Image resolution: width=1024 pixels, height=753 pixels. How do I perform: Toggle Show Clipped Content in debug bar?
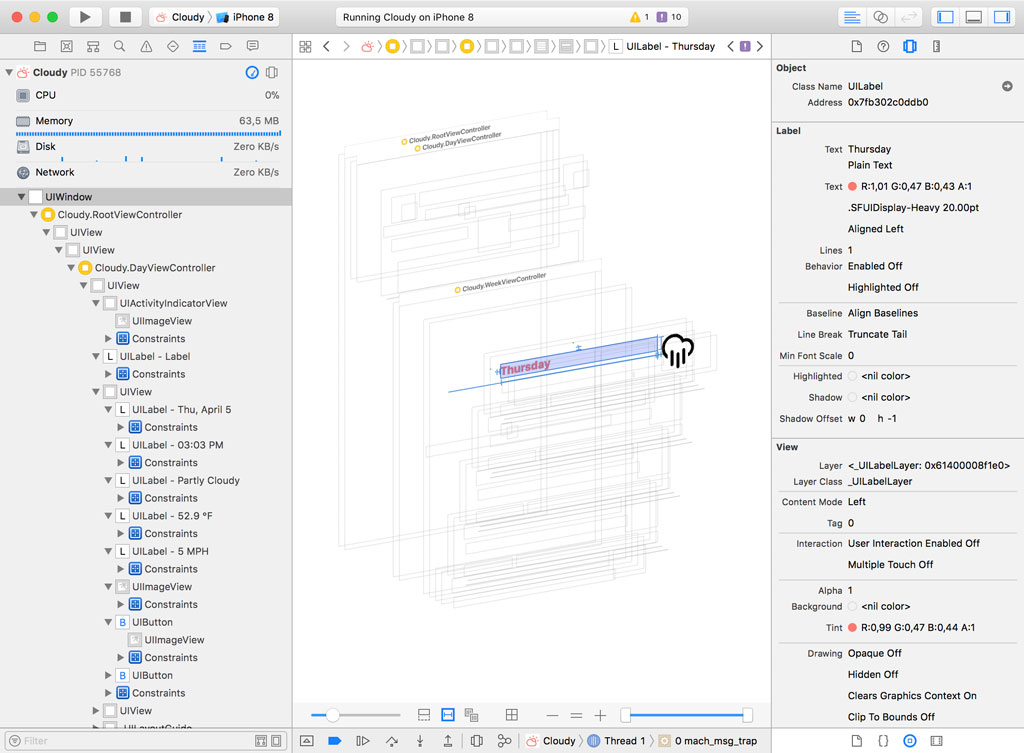[x=424, y=715]
